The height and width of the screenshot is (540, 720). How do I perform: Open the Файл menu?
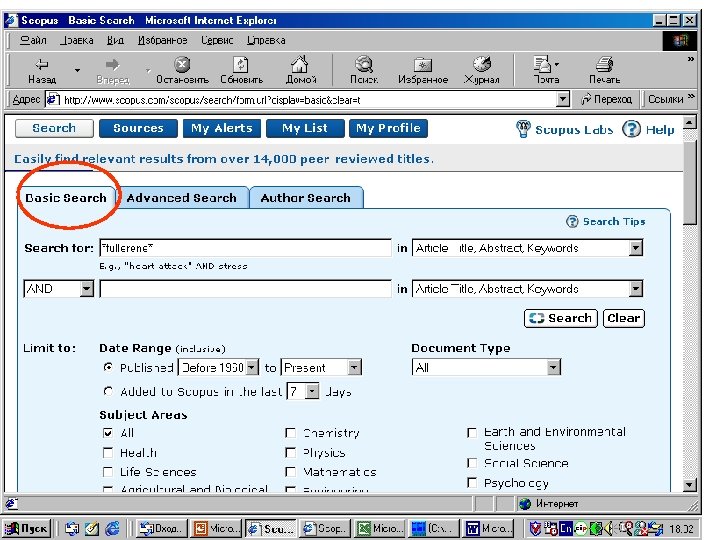point(33,40)
